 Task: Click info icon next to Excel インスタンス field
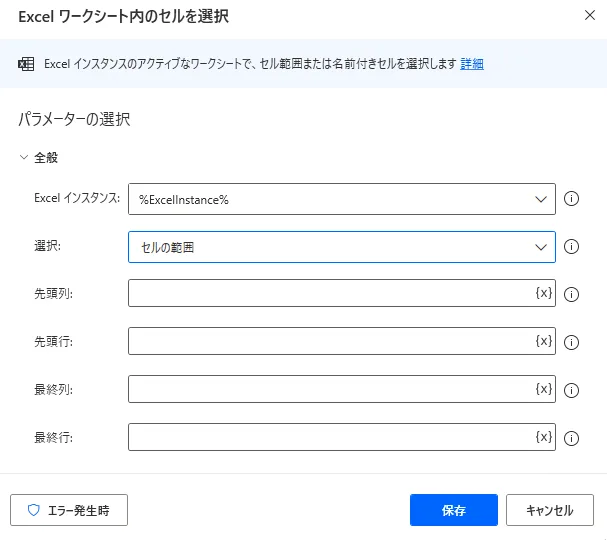(573, 199)
